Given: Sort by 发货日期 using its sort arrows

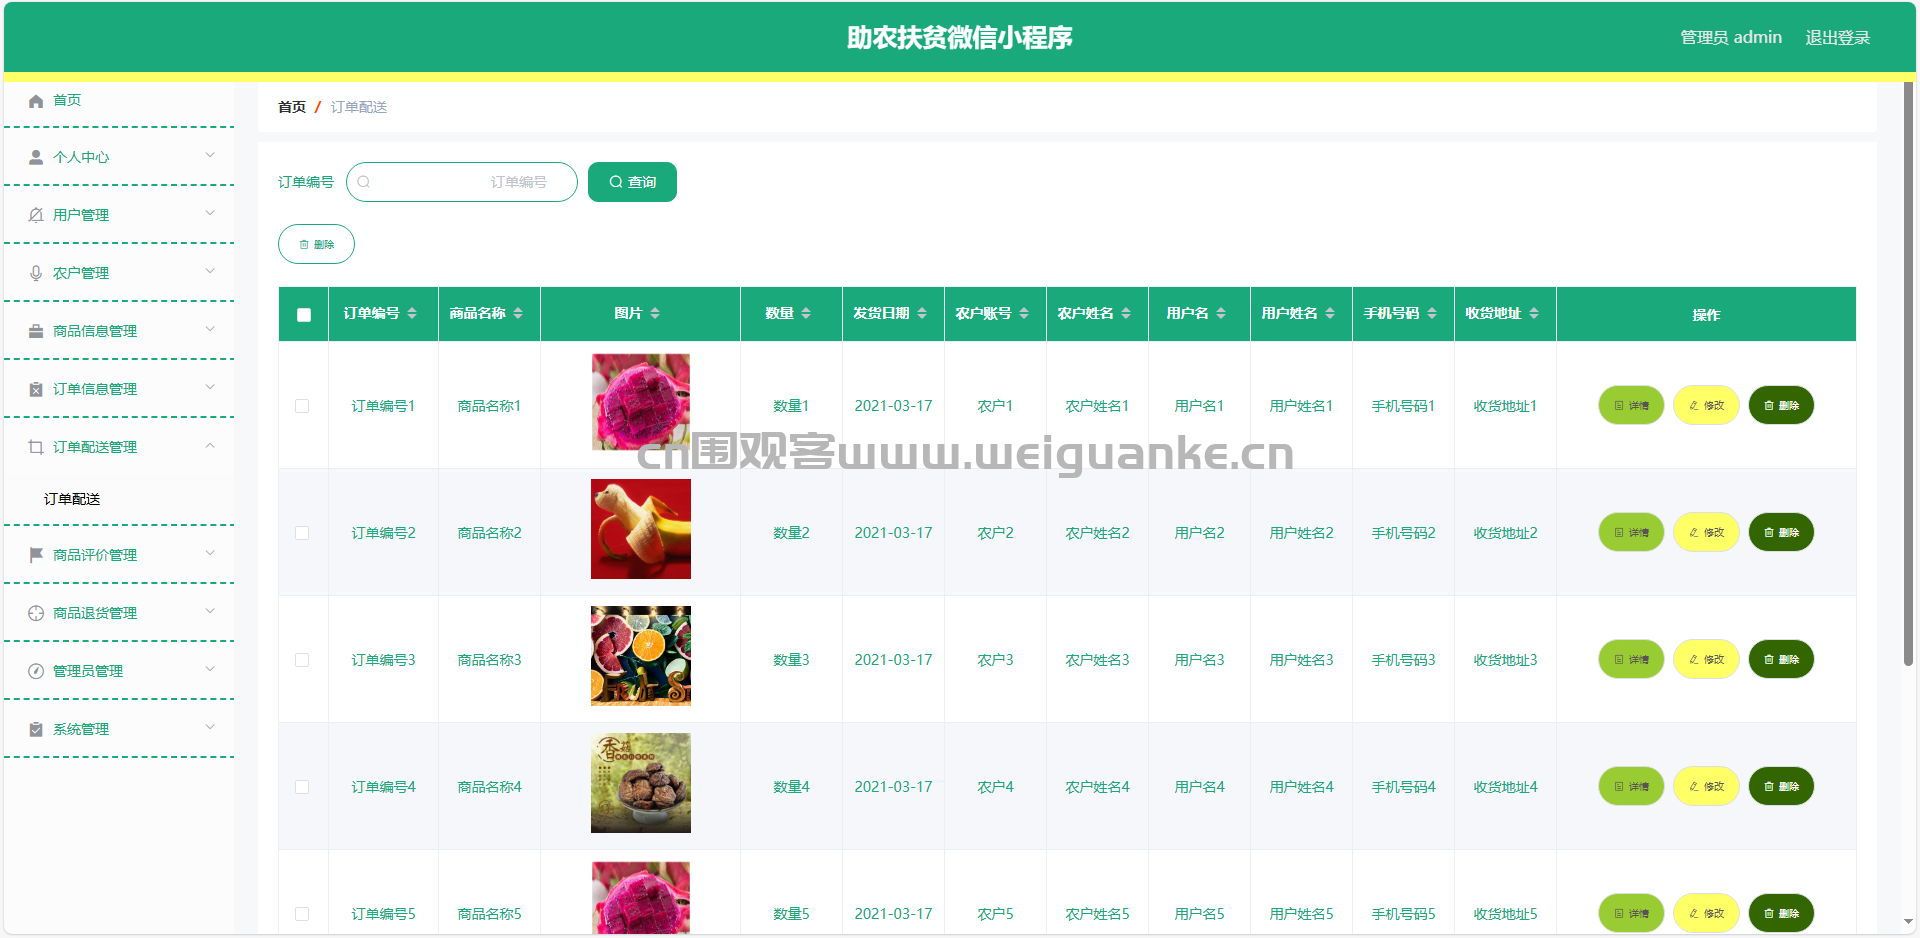Looking at the screenshot, I should tap(922, 314).
